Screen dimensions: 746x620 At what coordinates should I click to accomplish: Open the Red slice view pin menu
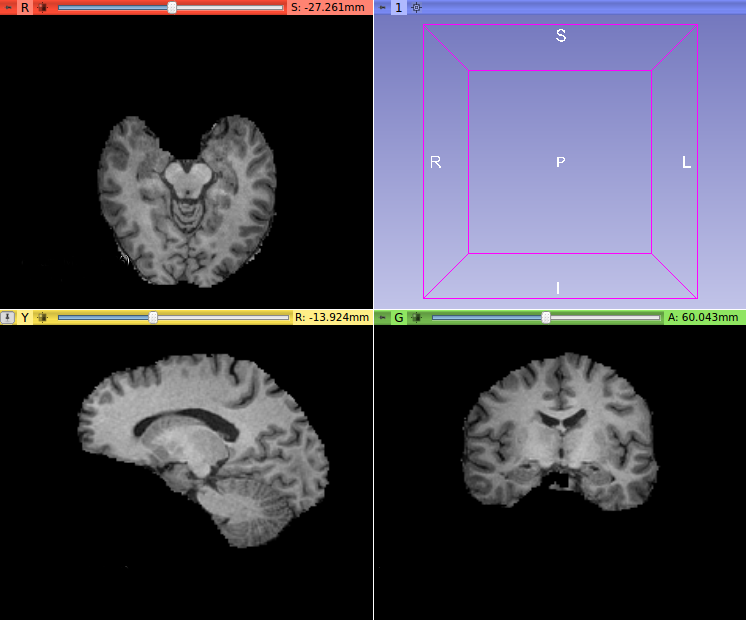[8, 7]
